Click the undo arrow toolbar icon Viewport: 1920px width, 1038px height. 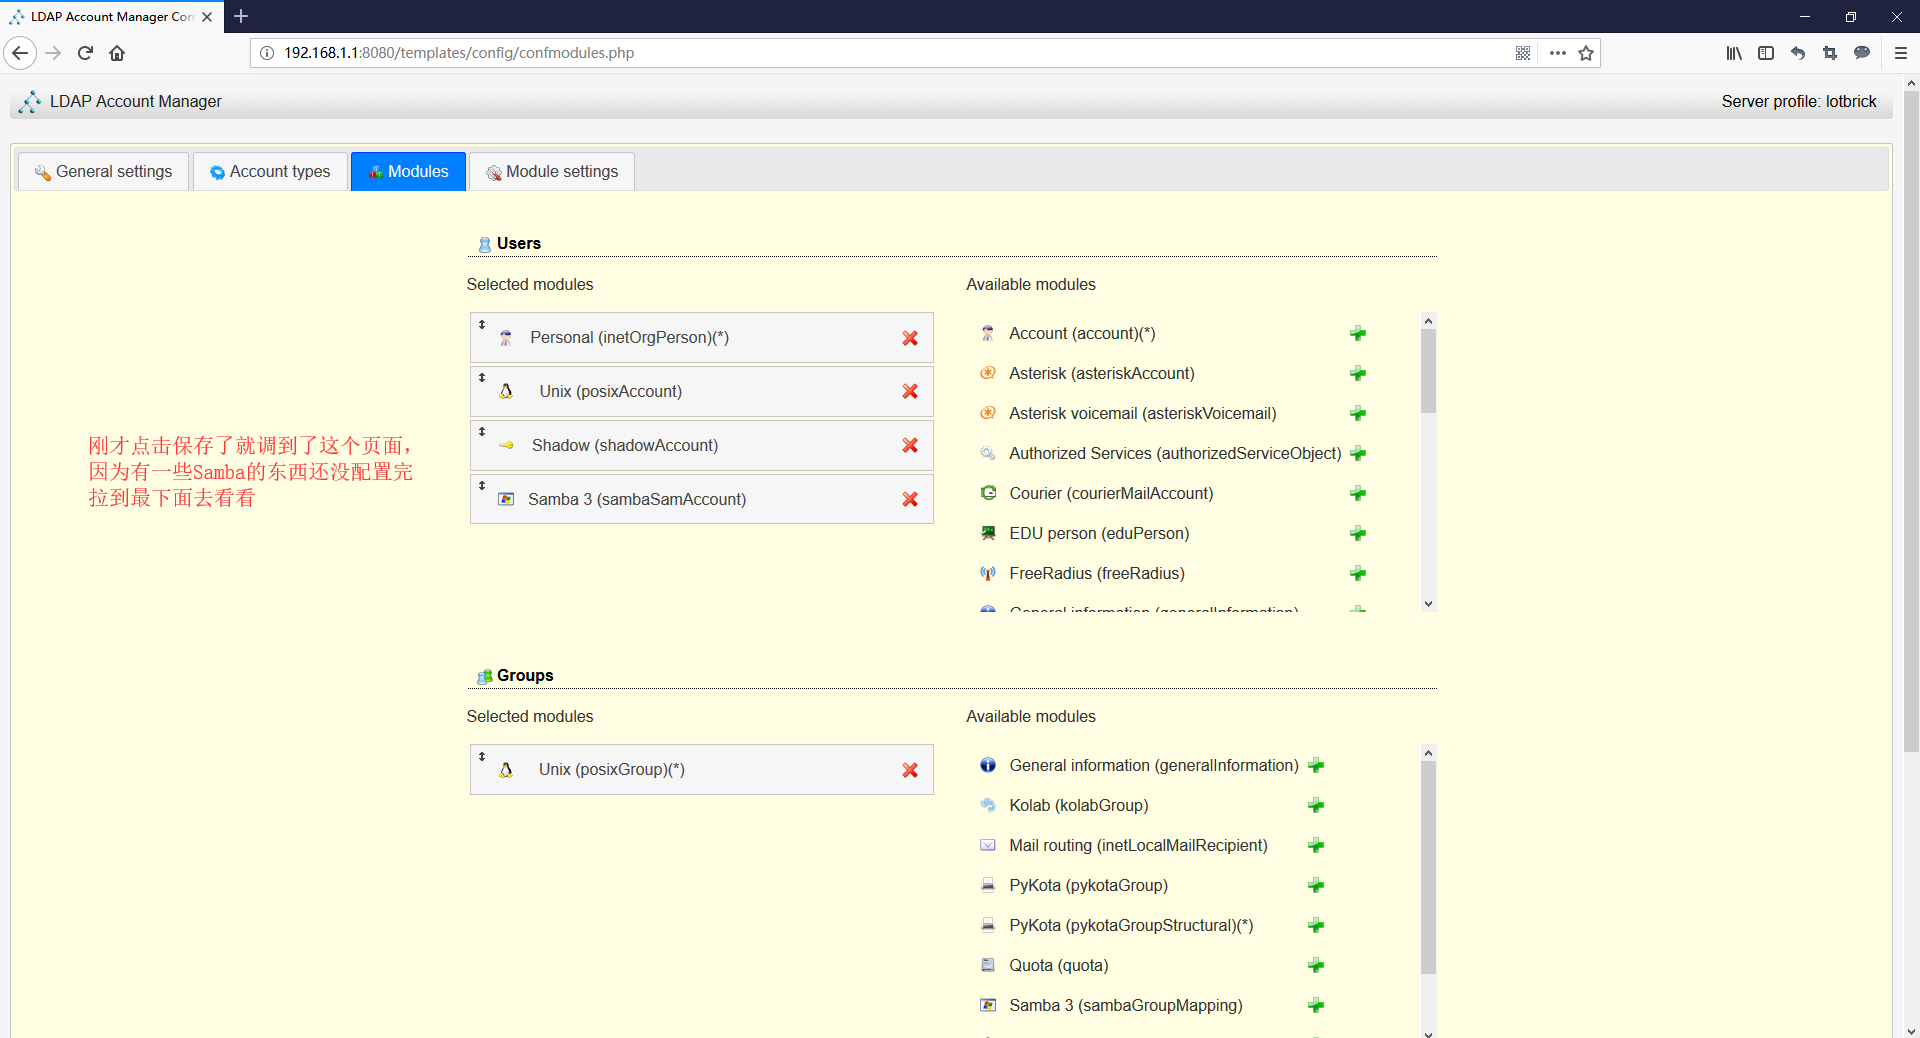1798,53
